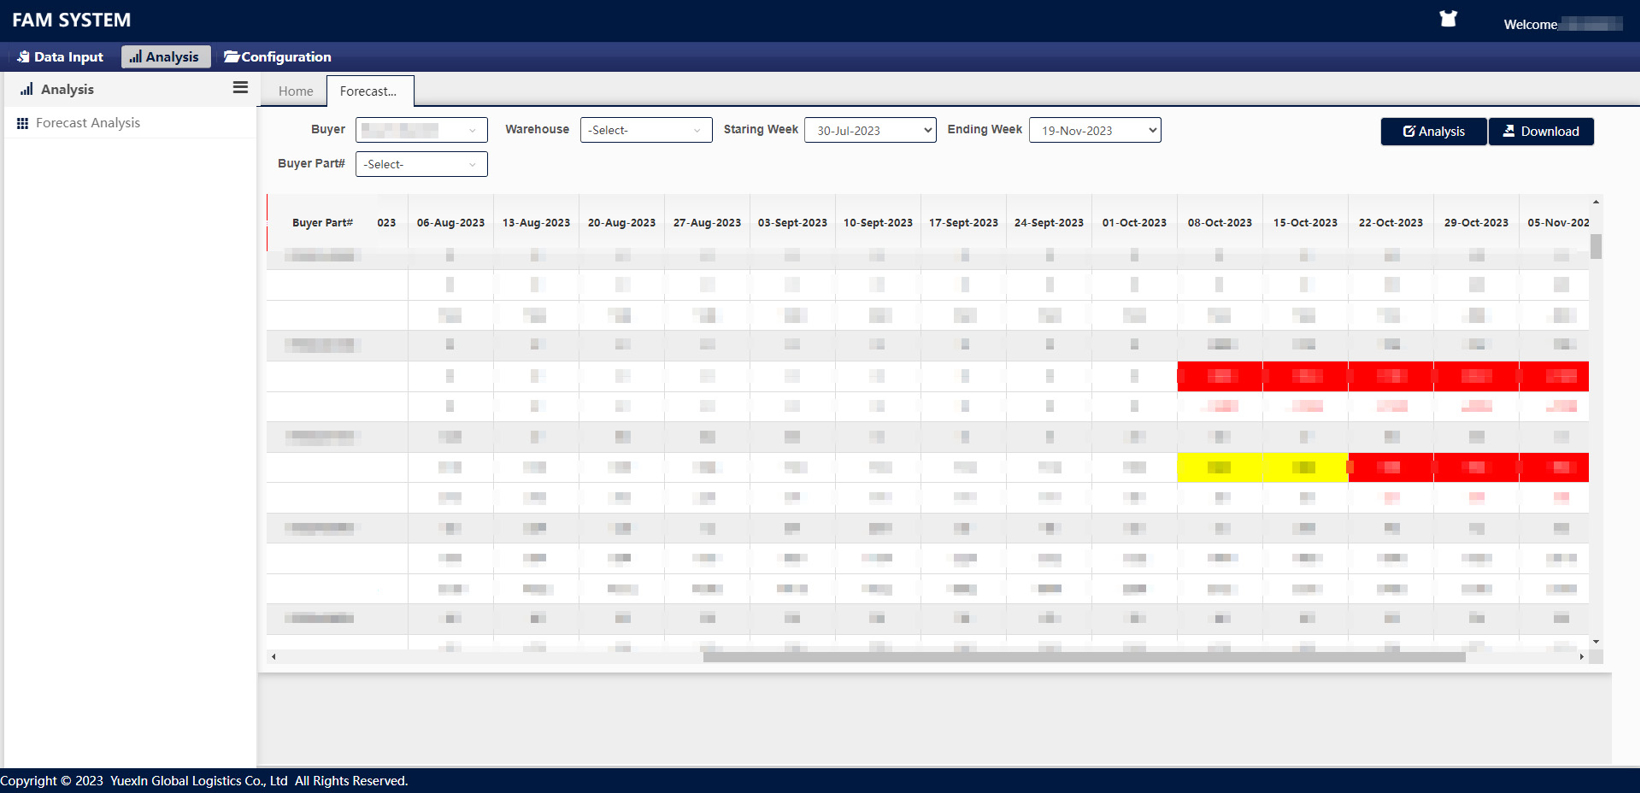The image size is (1640, 793).
Task: Click the 29-Oct-2023 column header
Action: [1476, 223]
